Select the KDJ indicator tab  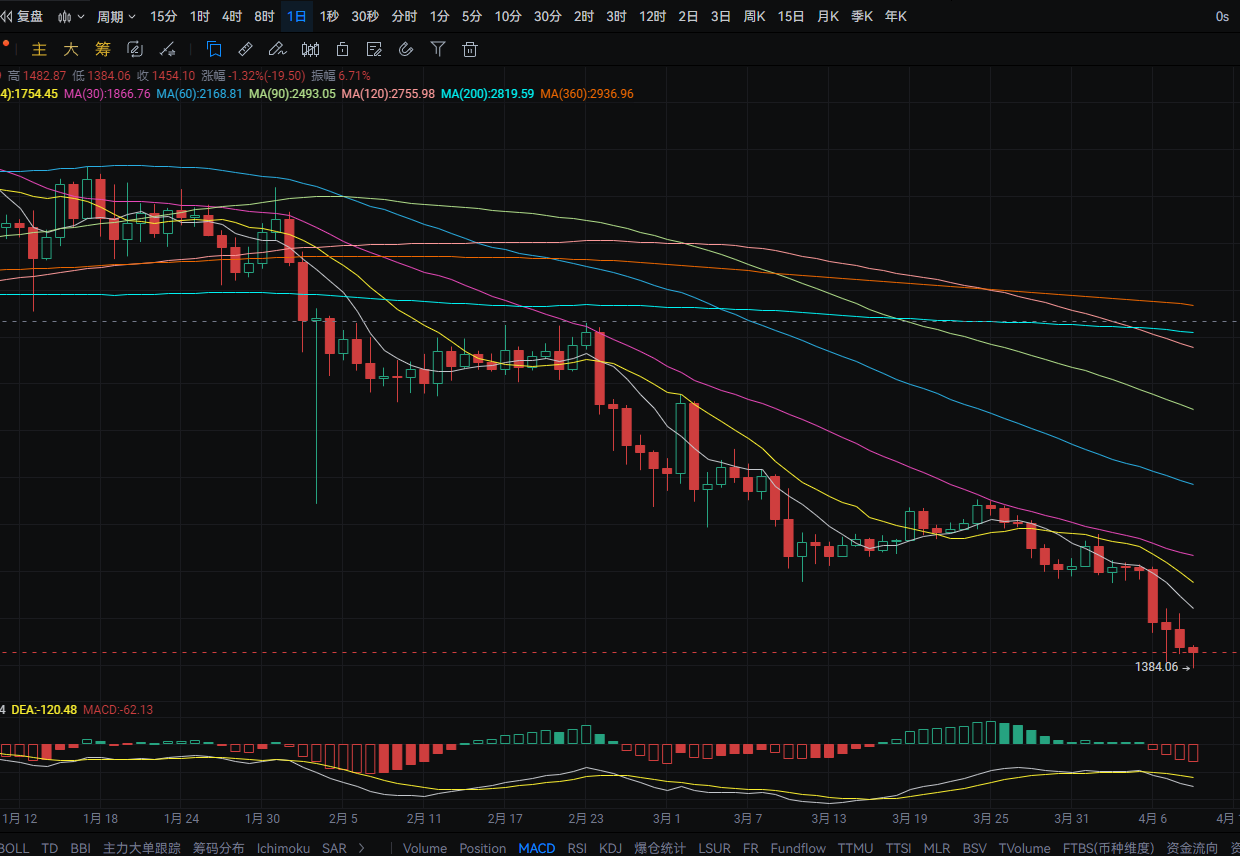[x=610, y=848]
